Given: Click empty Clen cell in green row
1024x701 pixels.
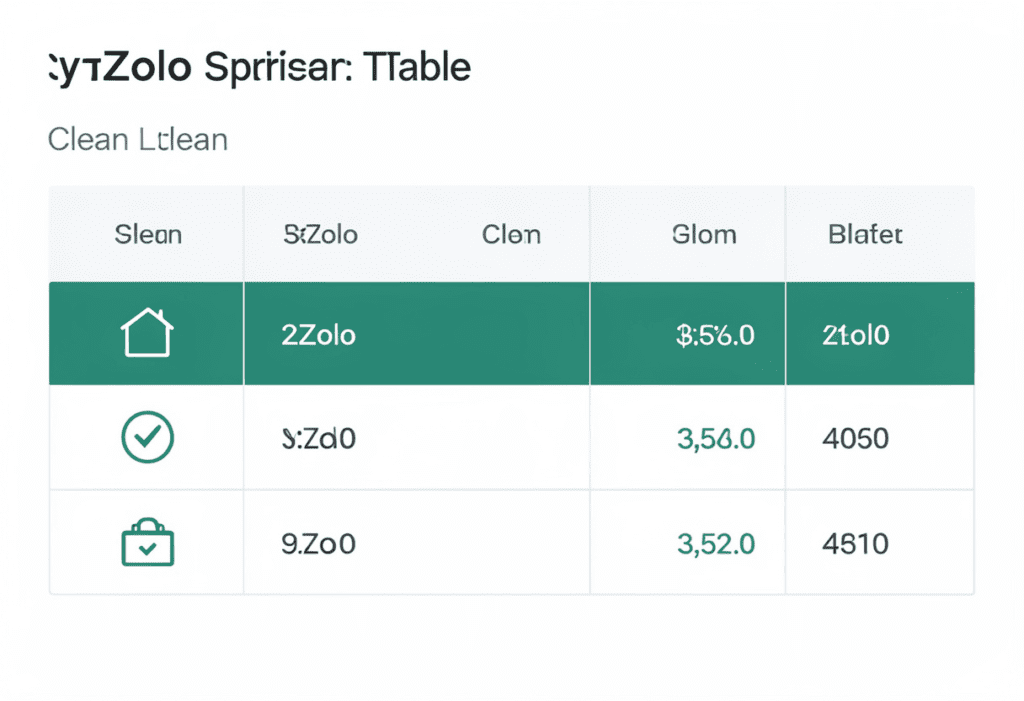Looking at the screenshot, I should (x=511, y=334).
